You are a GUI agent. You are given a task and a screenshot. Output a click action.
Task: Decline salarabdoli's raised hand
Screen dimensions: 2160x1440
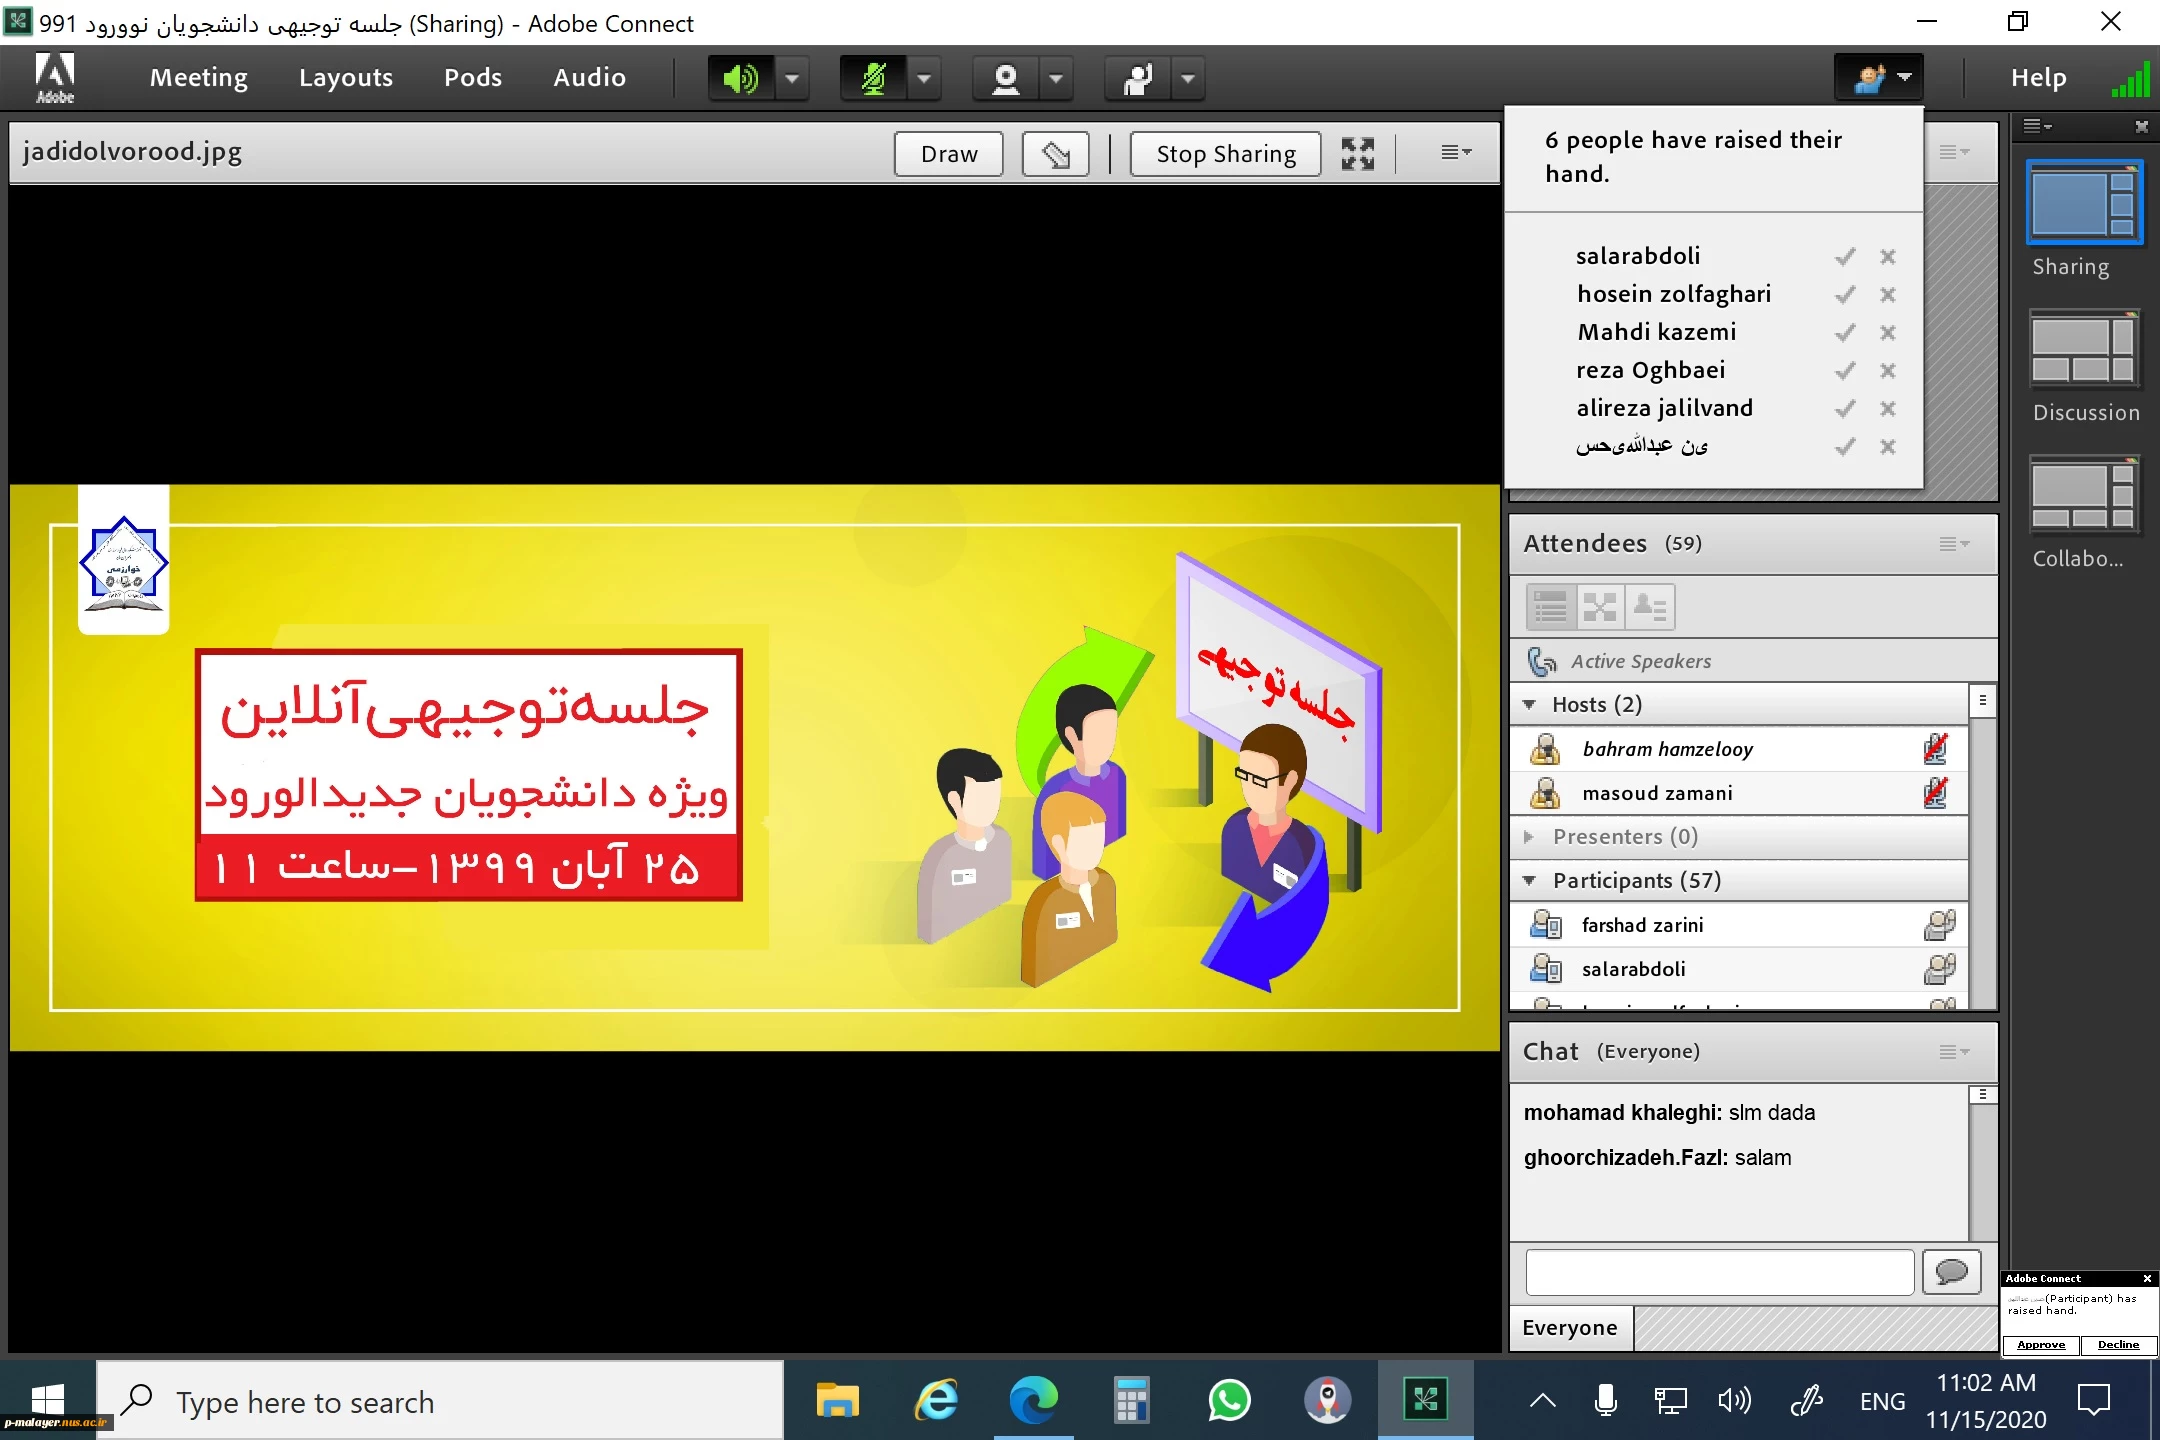pyautogui.click(x=1888, y=257)
